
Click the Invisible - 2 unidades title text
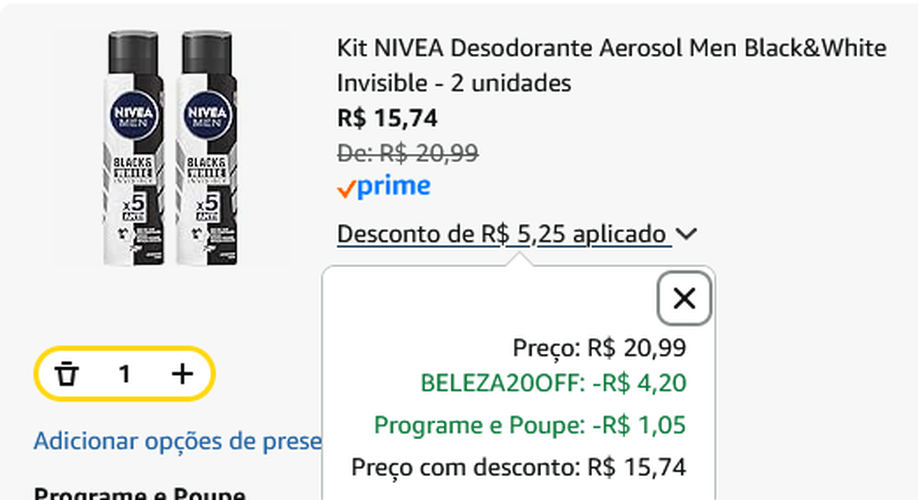(454, 83)
